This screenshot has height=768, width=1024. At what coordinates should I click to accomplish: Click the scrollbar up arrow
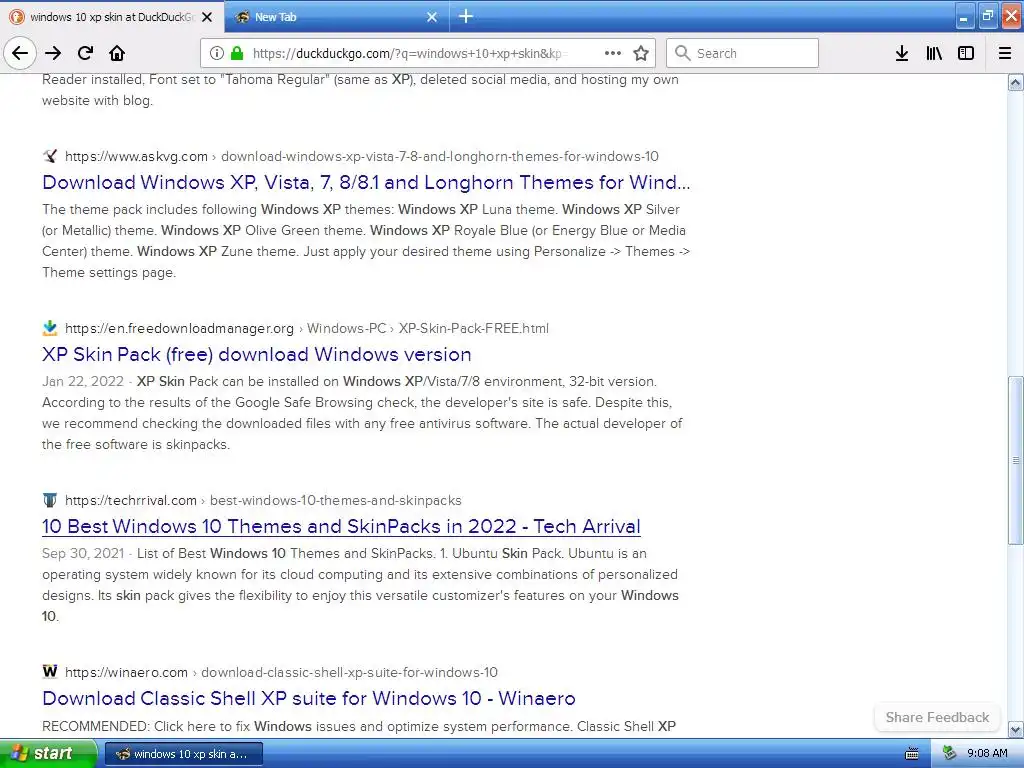(1016, 82)
